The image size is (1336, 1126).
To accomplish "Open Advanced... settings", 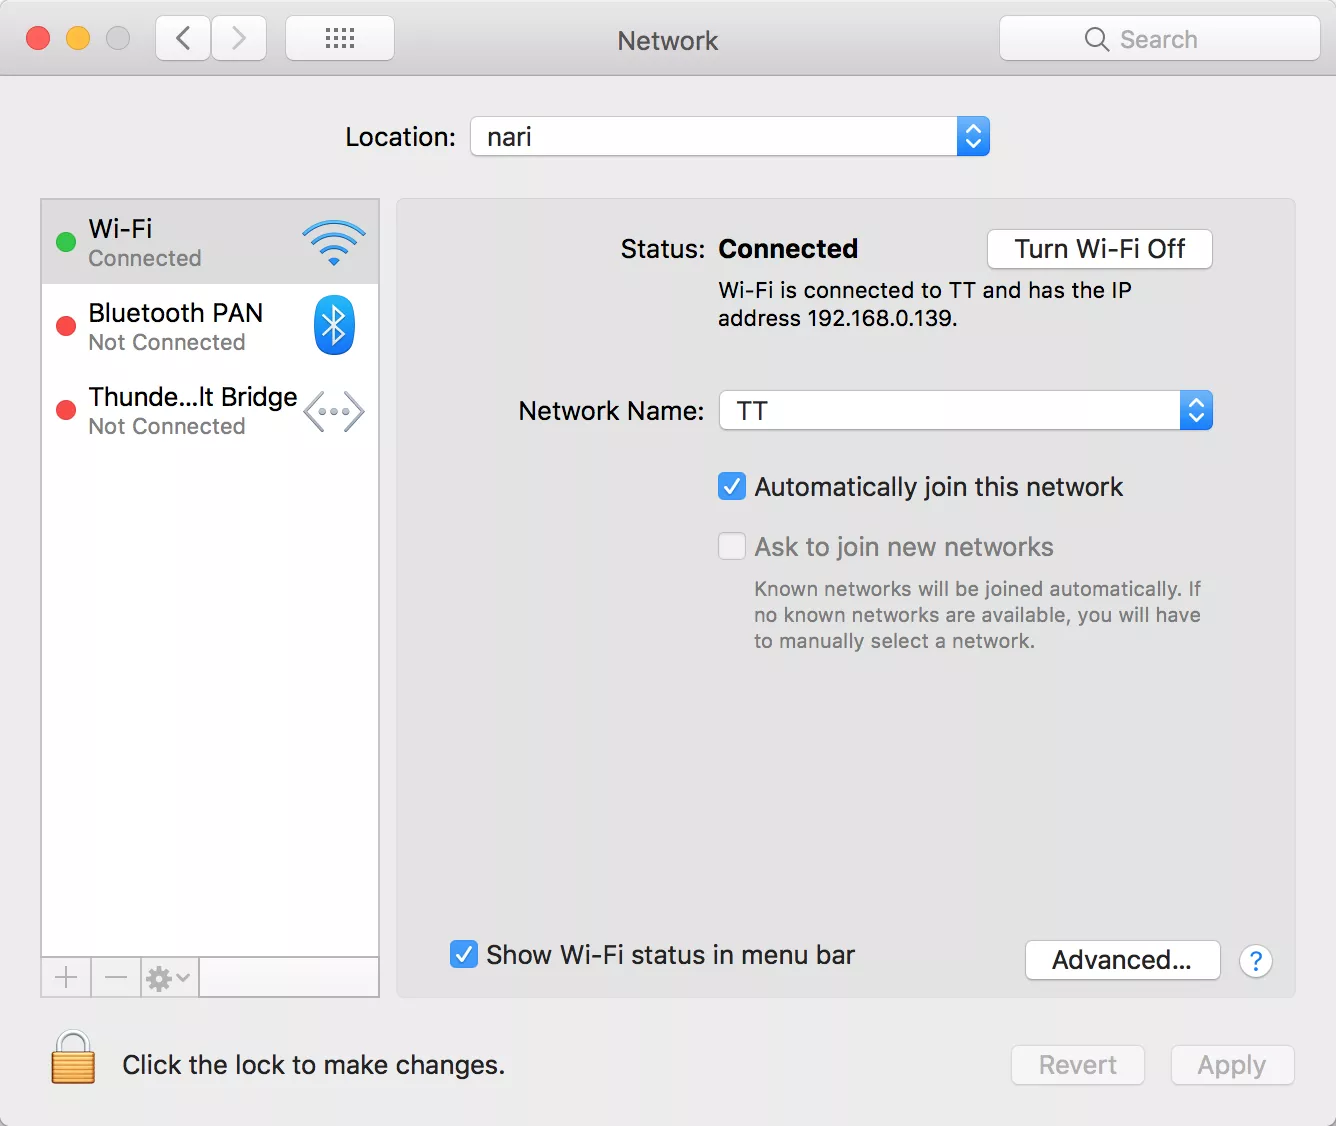I will click(1123, 960).
